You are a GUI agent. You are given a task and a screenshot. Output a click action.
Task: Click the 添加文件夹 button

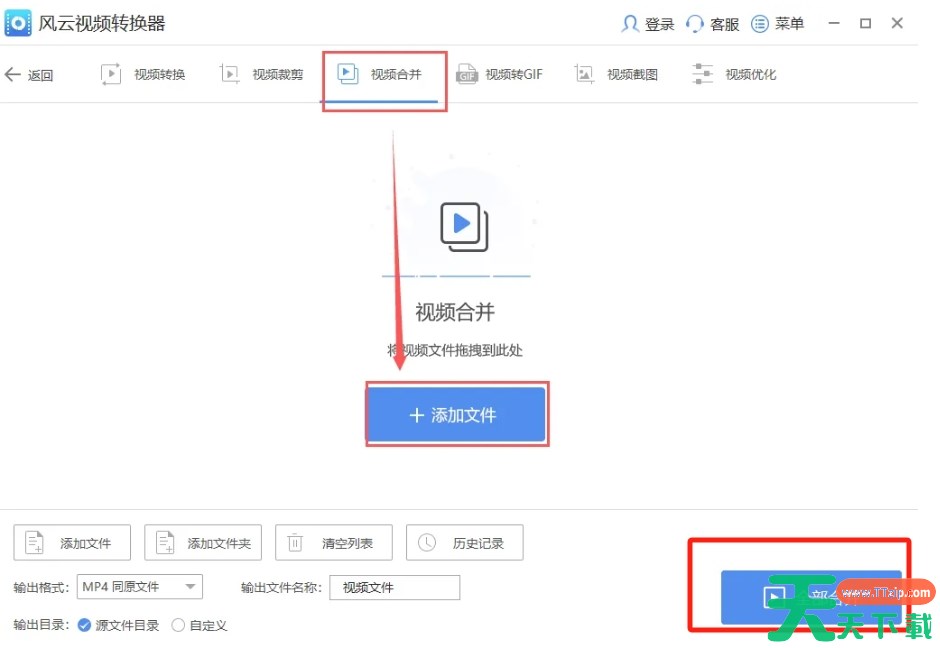[x=204, y=543]
